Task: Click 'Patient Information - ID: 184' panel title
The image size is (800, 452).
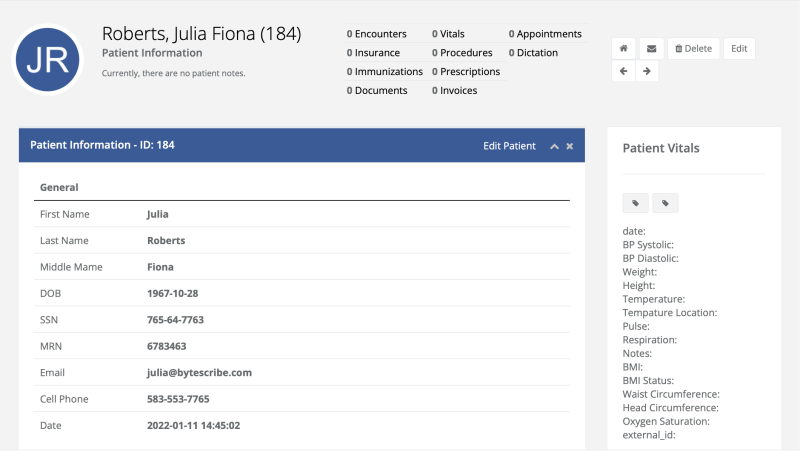Action: click(x=102, y=145)
